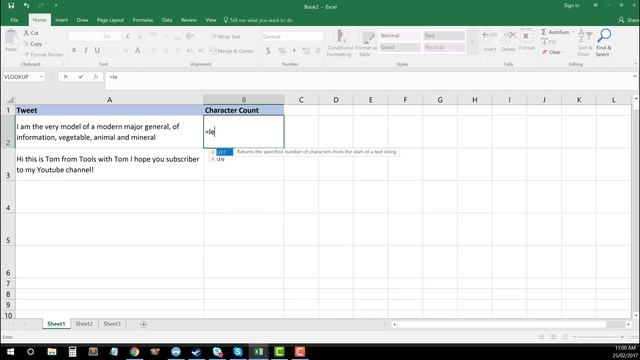Click the Format cells icon
This screenshot has height=360, width=640.
pyautogui.click(x=527, y=36)
